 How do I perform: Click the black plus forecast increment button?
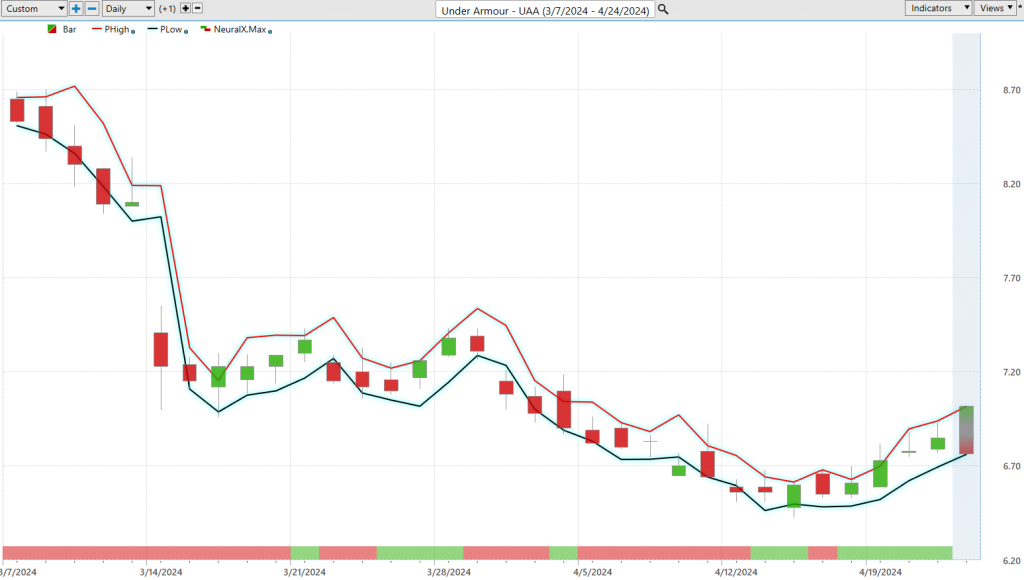coord(186,8)
